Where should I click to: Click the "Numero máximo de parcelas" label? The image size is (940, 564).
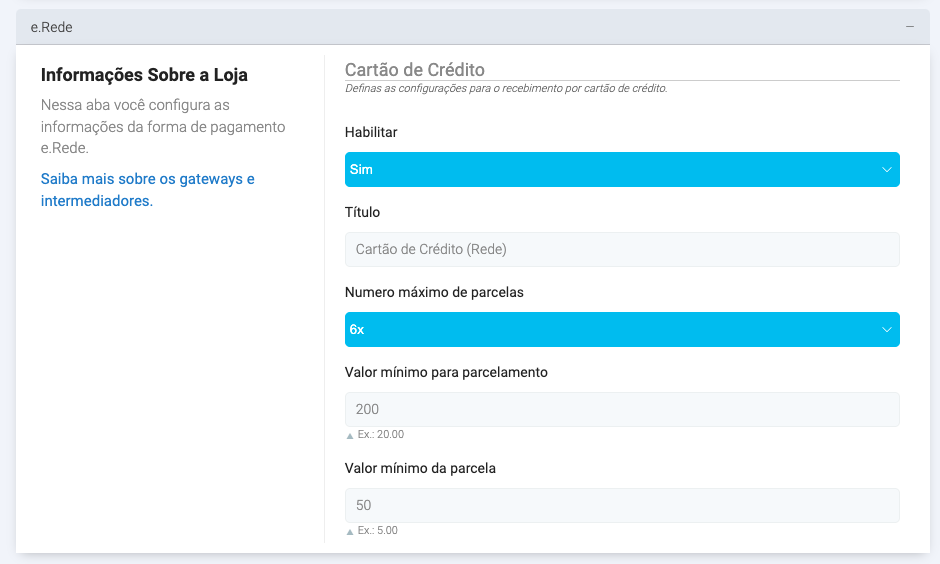(434, 292)
